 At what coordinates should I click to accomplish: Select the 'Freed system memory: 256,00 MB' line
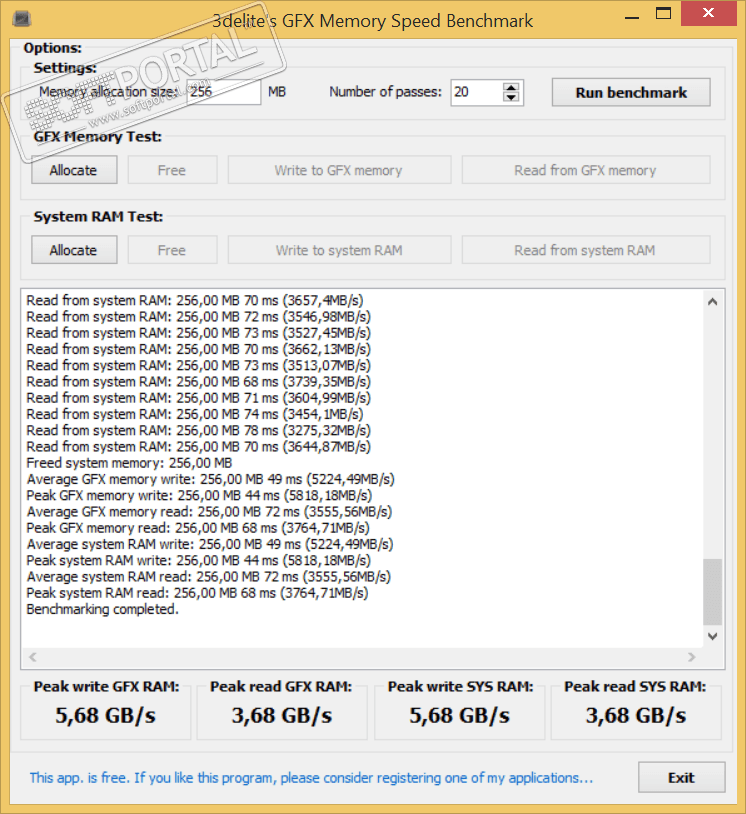(x=129, y=463)
